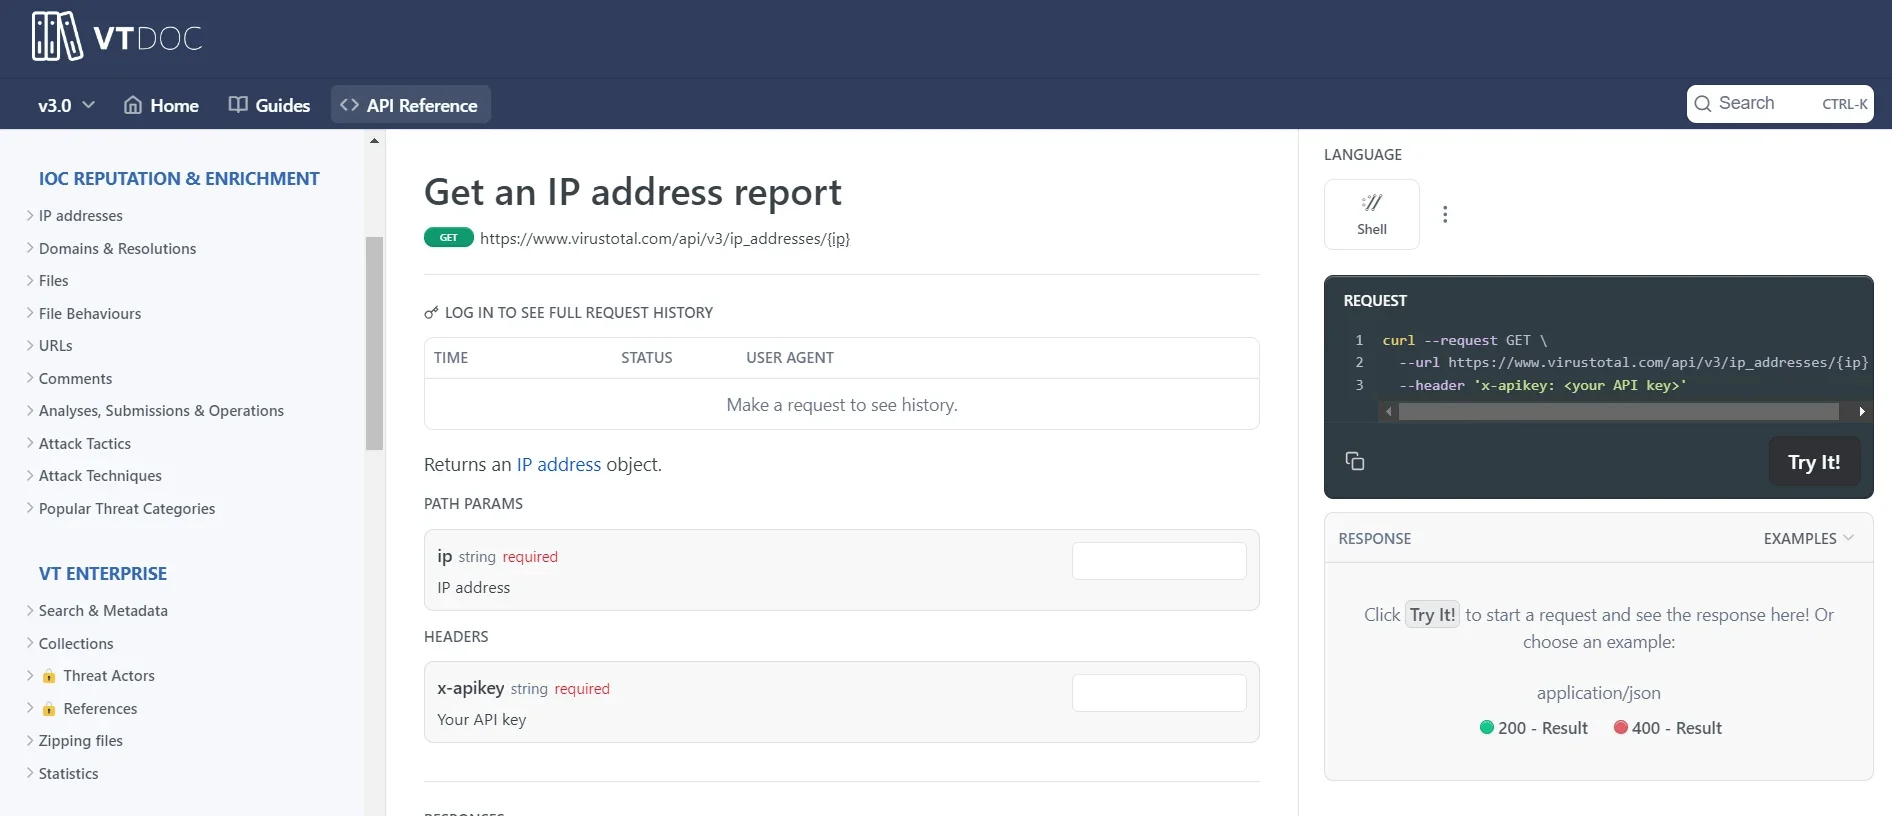Click the inline Try It! label in response
The width and height of the screenshot is (1892, 816).
(1432, 615)
